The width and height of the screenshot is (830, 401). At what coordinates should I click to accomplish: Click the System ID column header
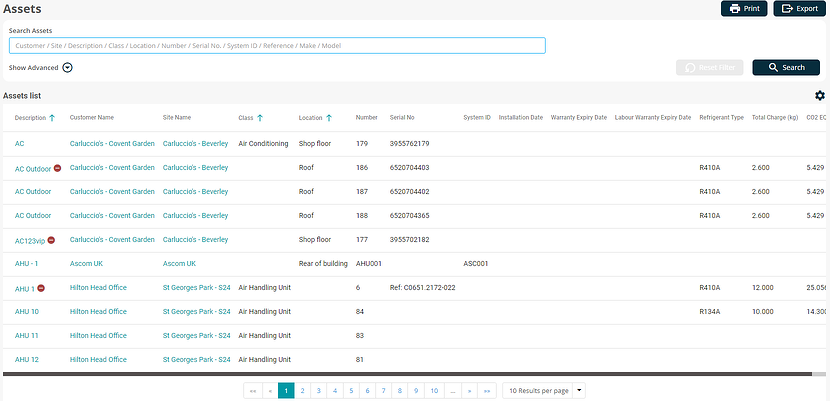click(477, 117)
